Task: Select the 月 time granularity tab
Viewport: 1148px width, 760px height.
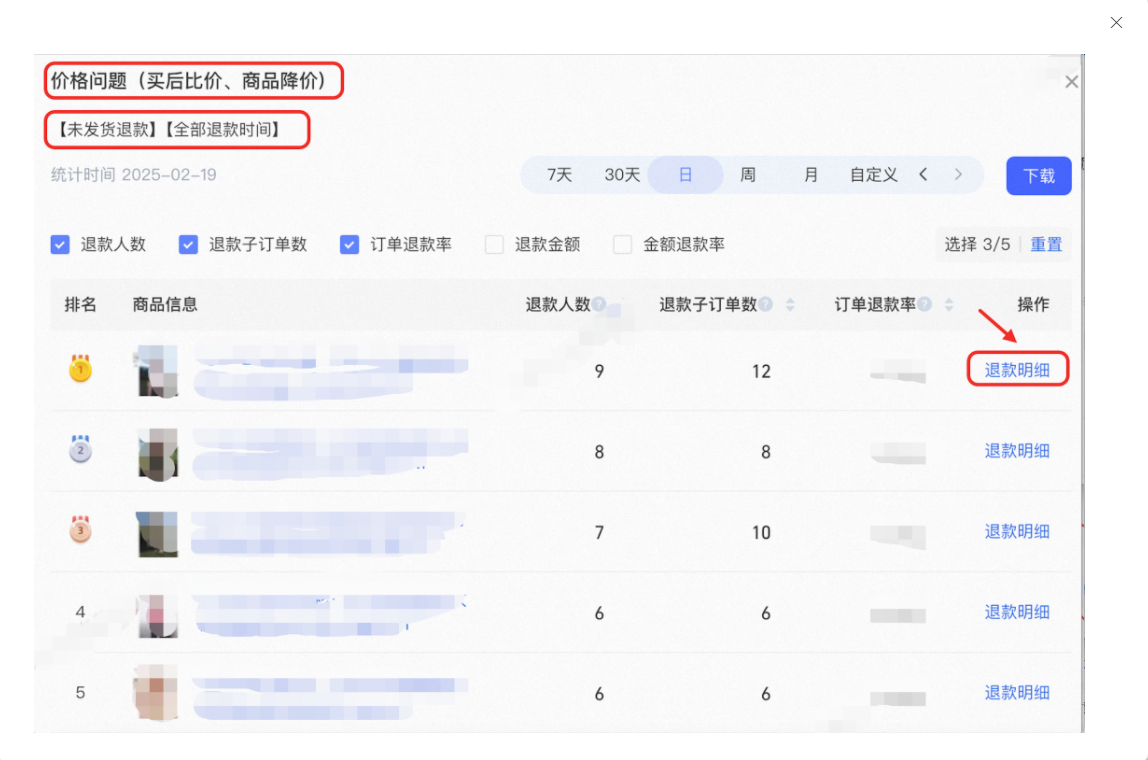Action: pos(810,175)
